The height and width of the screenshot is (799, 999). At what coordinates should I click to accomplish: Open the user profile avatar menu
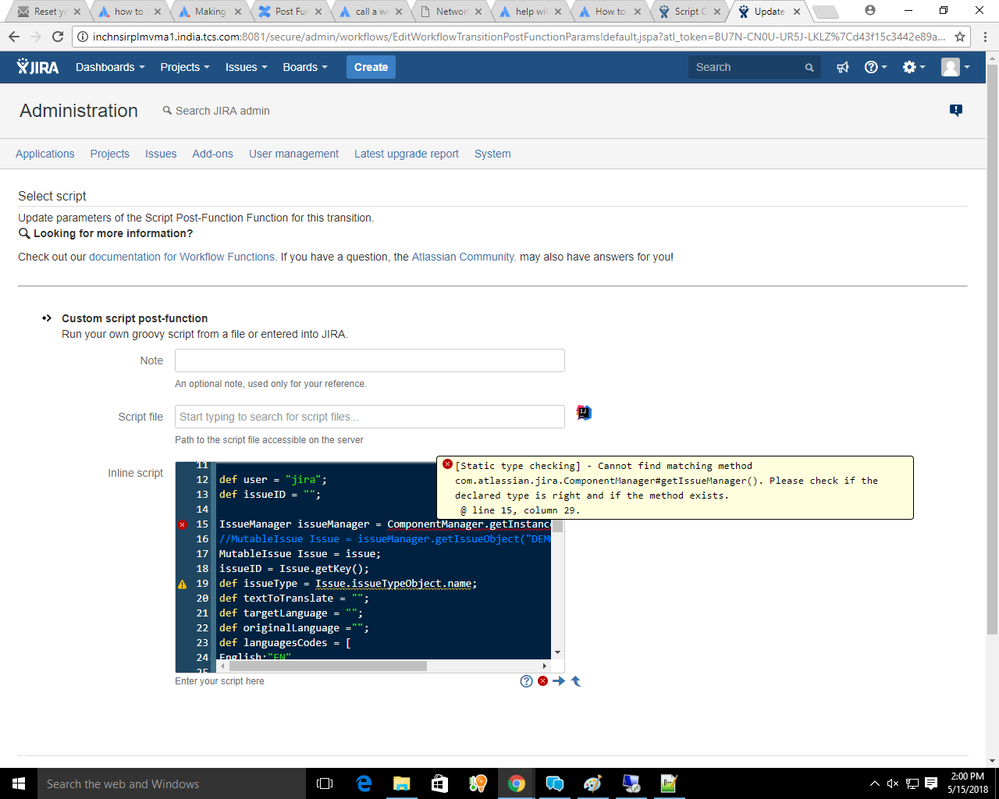click(955, 67)
